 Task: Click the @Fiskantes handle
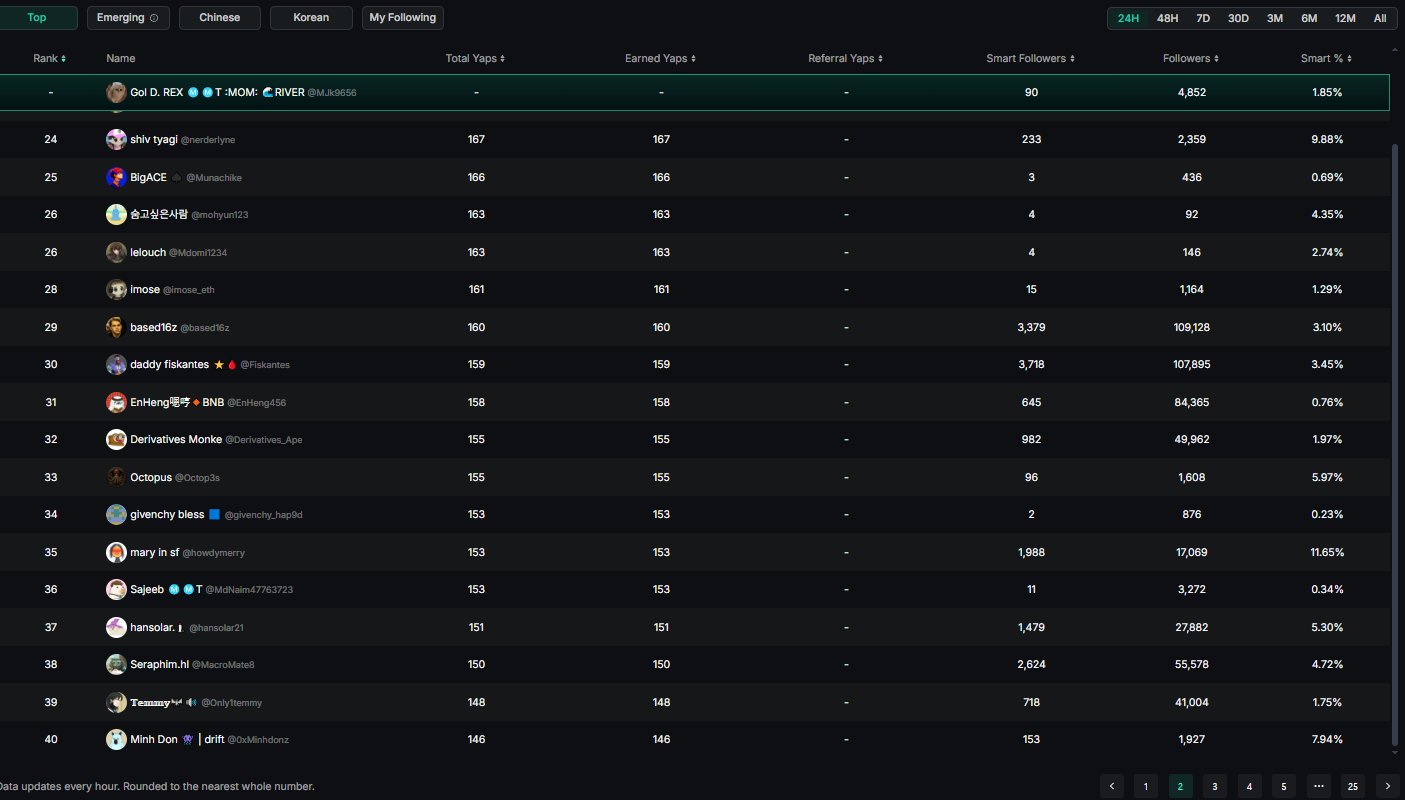[x=265, y=365]
